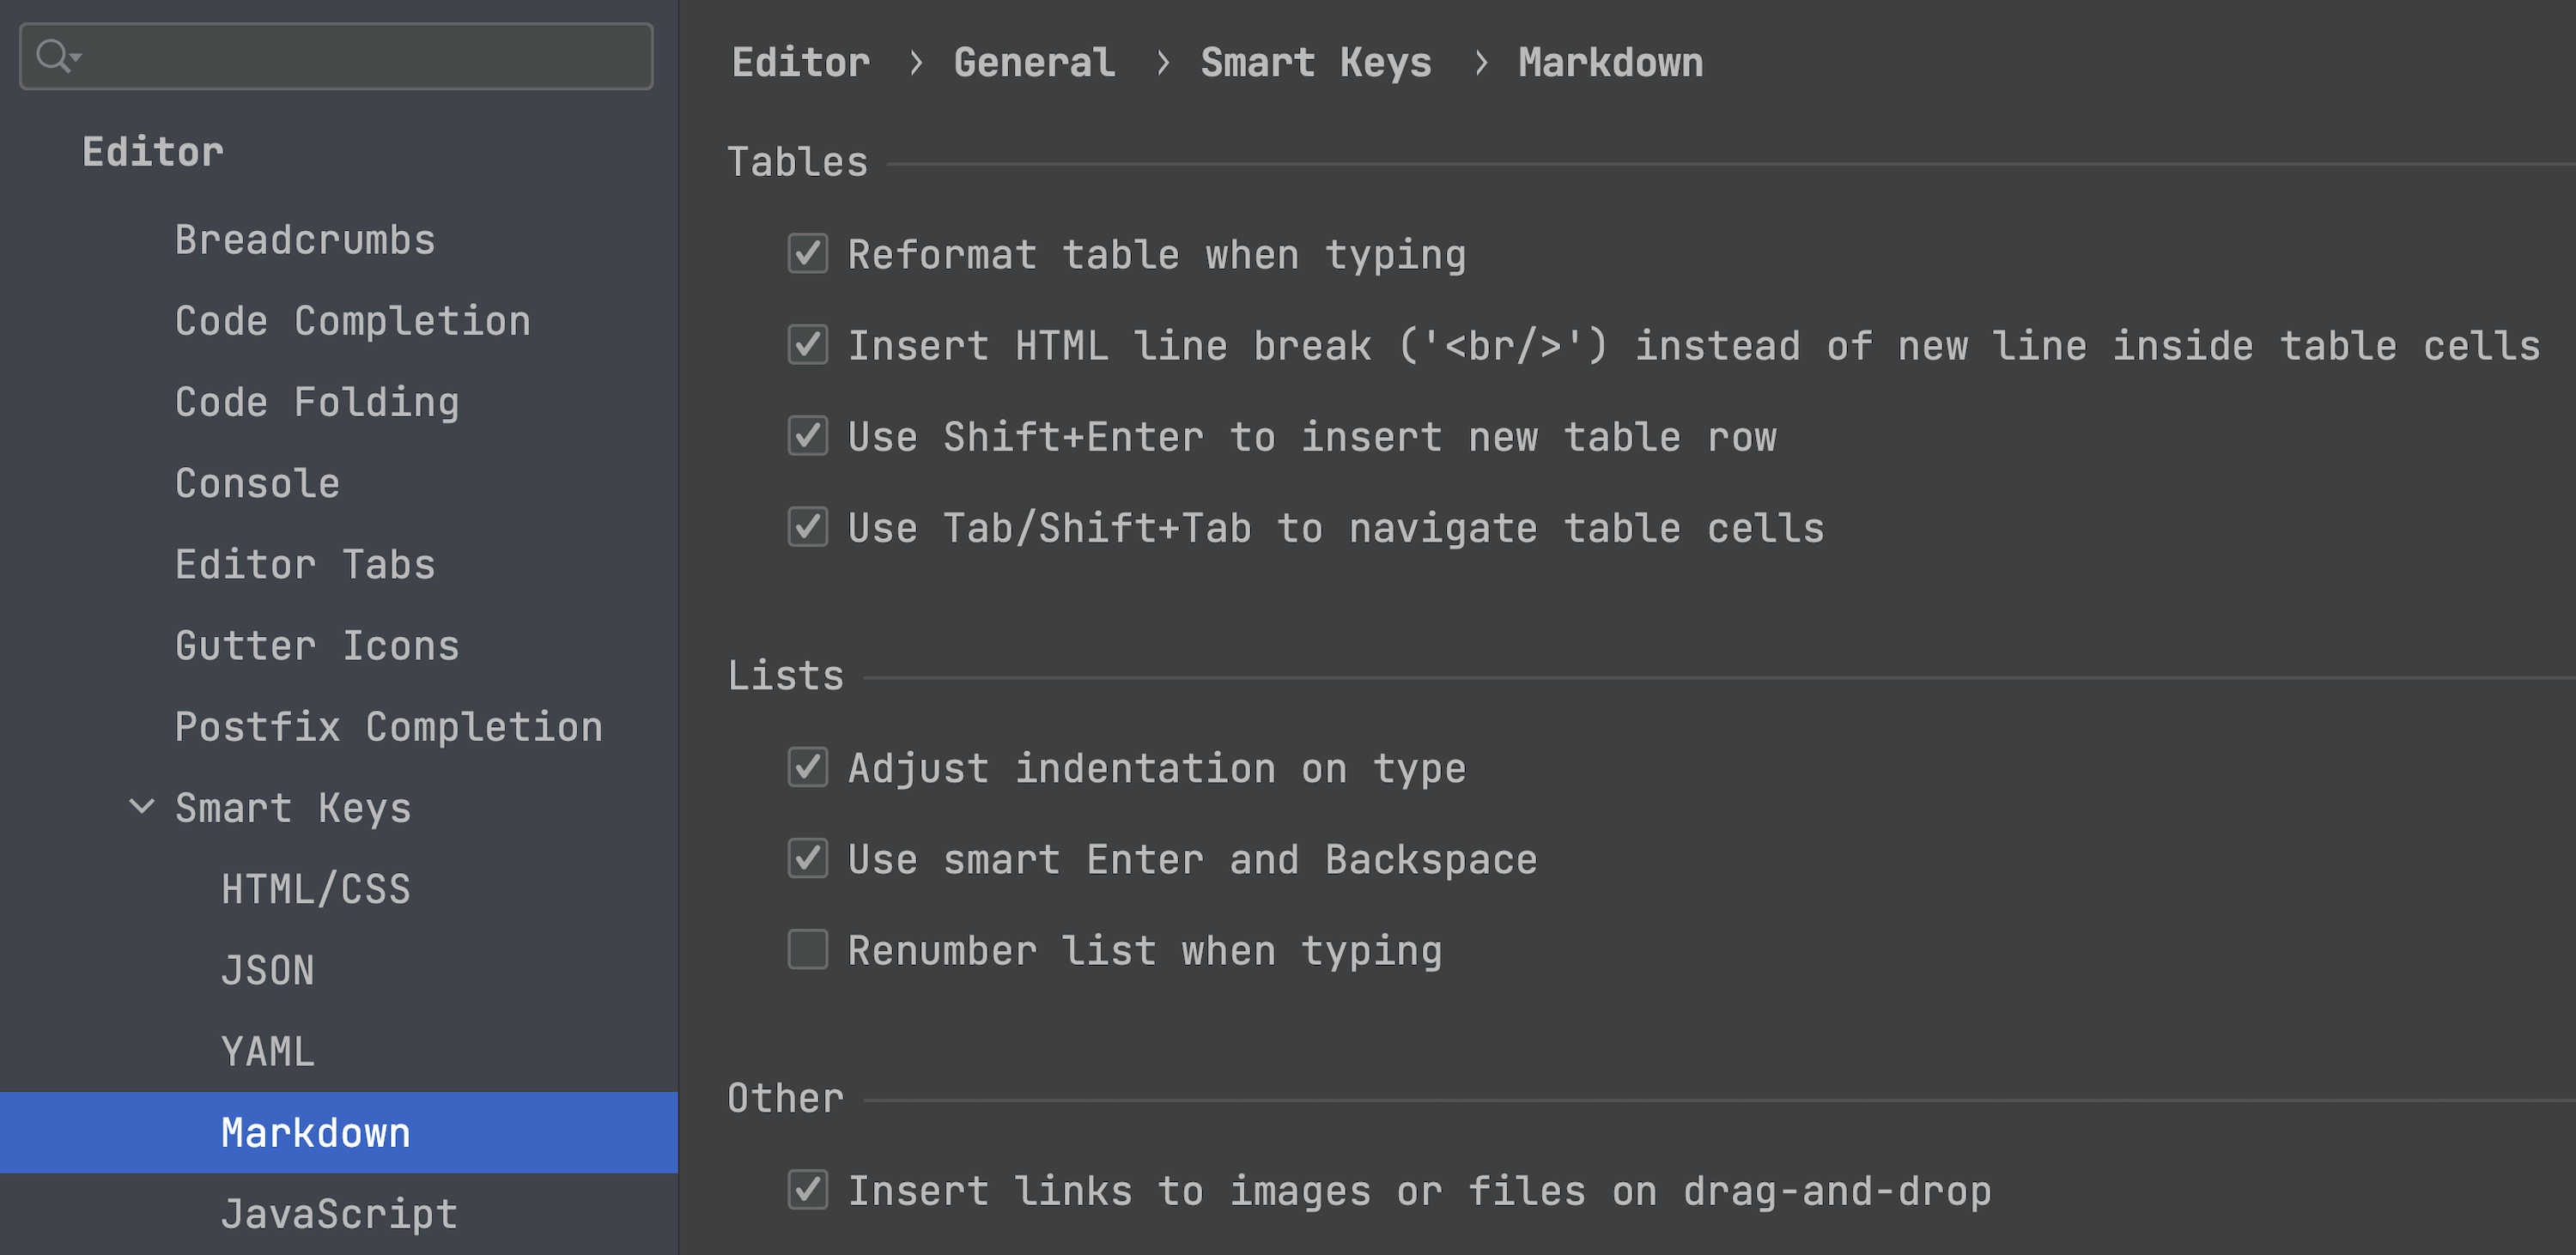The height and width of the screenshot is (1255, 2576).
Task: Click the General breadcrumb in the header
Action: (x=1034, y=62)
